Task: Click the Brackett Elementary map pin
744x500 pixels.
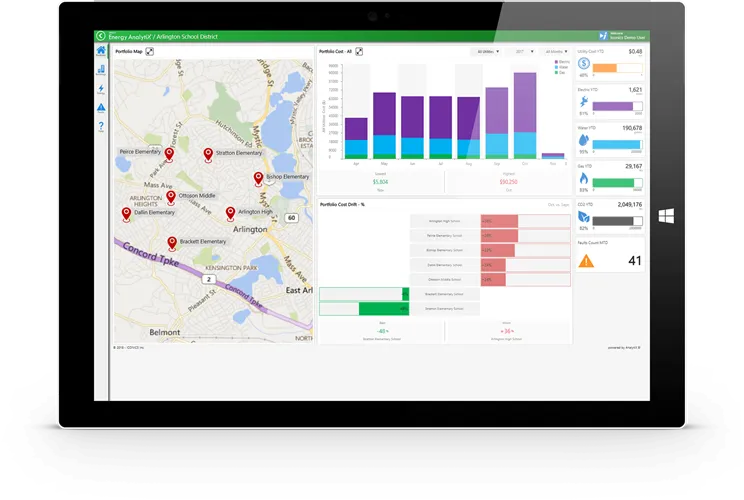Action: click(x=172, y=244)
